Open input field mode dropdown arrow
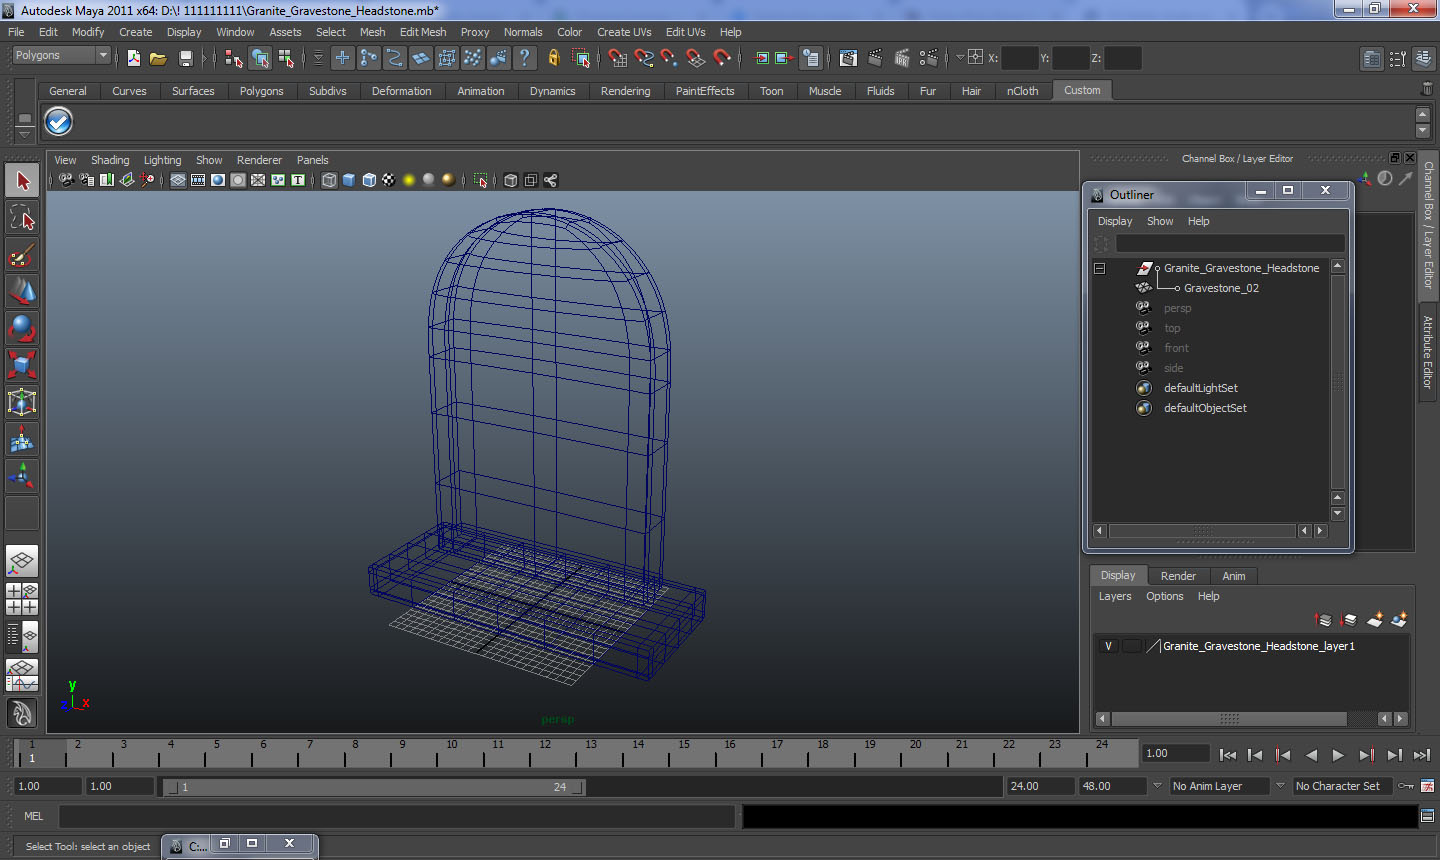1440x860 pixels. (960, 57)
